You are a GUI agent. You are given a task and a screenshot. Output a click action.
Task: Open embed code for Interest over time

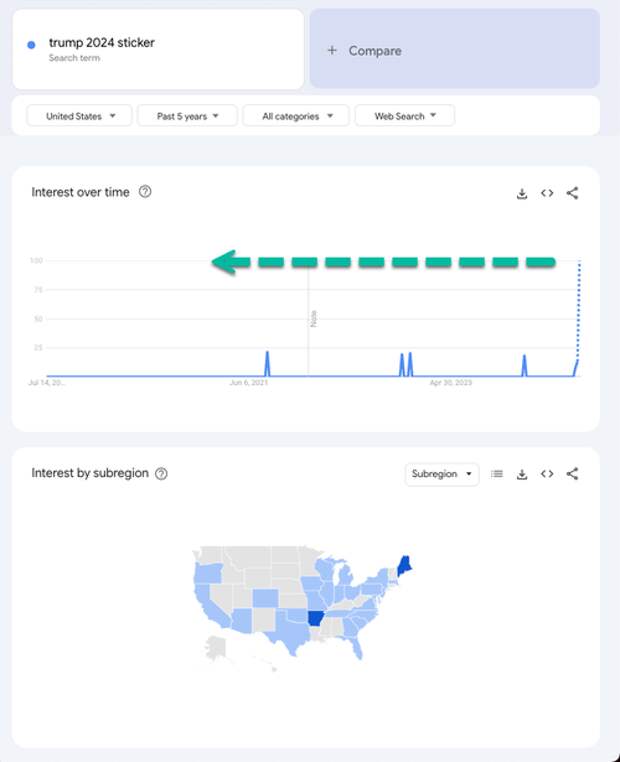click(547, 193)
